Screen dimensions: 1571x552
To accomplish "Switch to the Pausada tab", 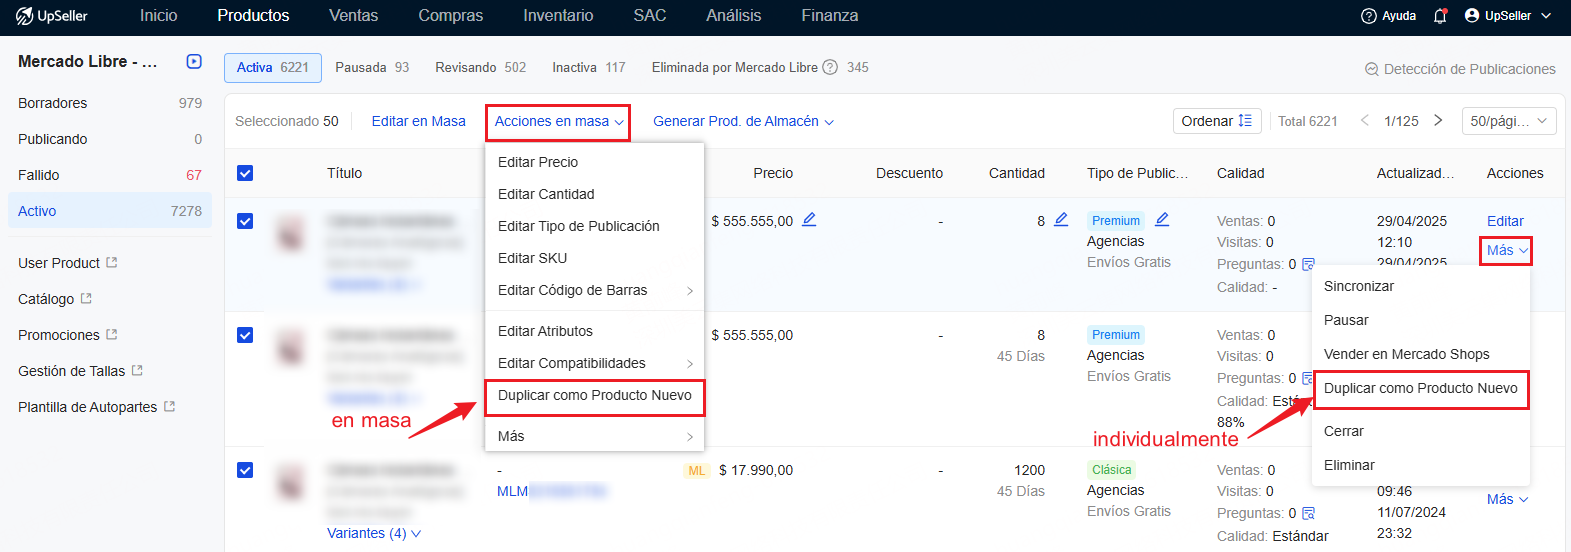I will coord(372,67).
